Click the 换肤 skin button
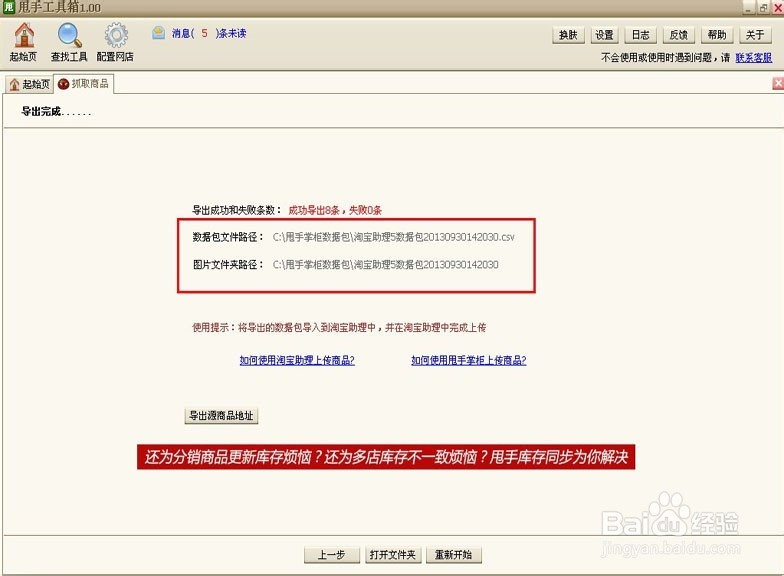 coord(568,35)
